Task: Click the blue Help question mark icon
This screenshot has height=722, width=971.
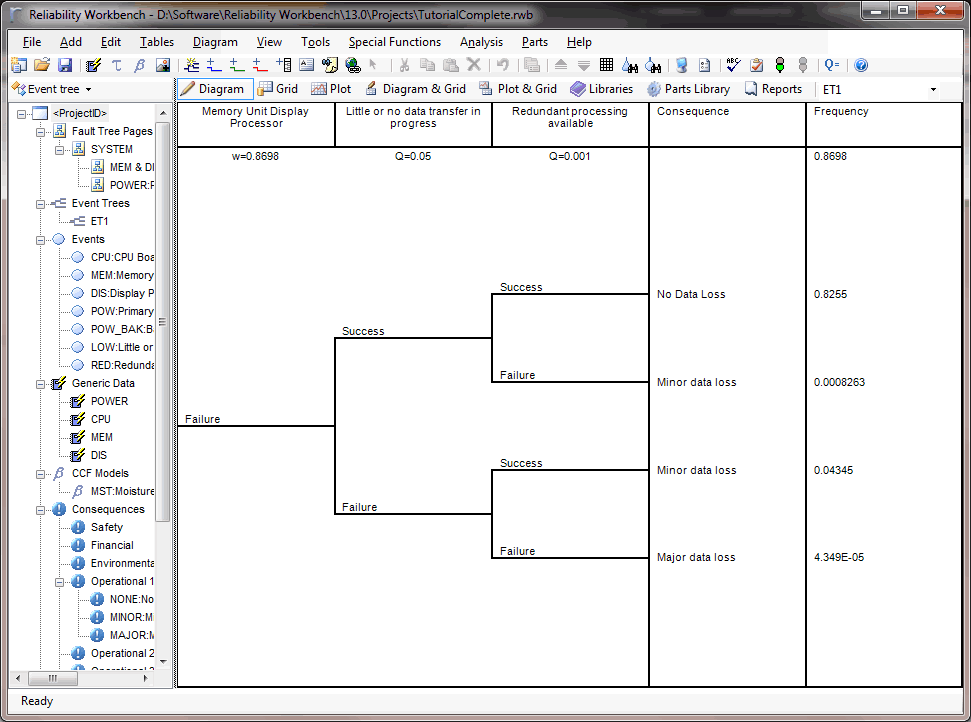Action: (x=861, y=65)
